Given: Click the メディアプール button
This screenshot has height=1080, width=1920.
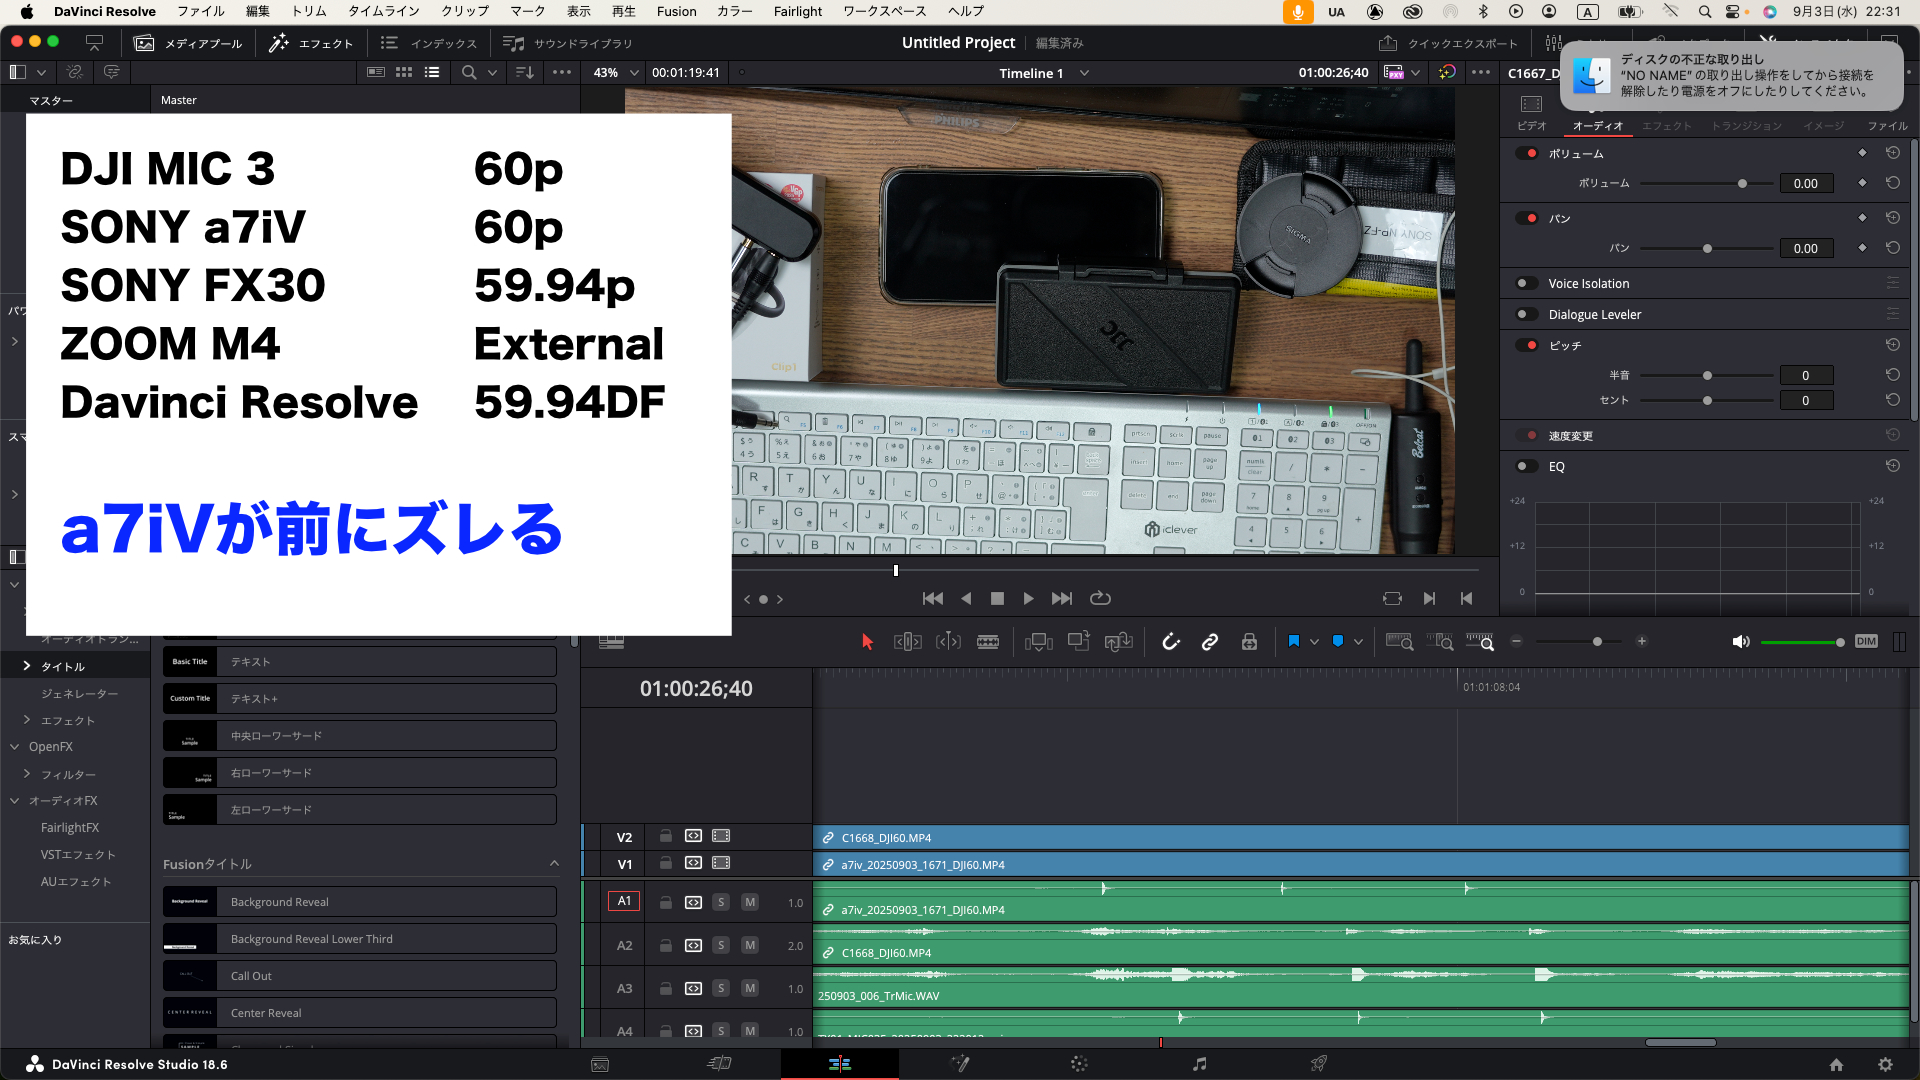Looking at the screenshot, I should 188,43.
